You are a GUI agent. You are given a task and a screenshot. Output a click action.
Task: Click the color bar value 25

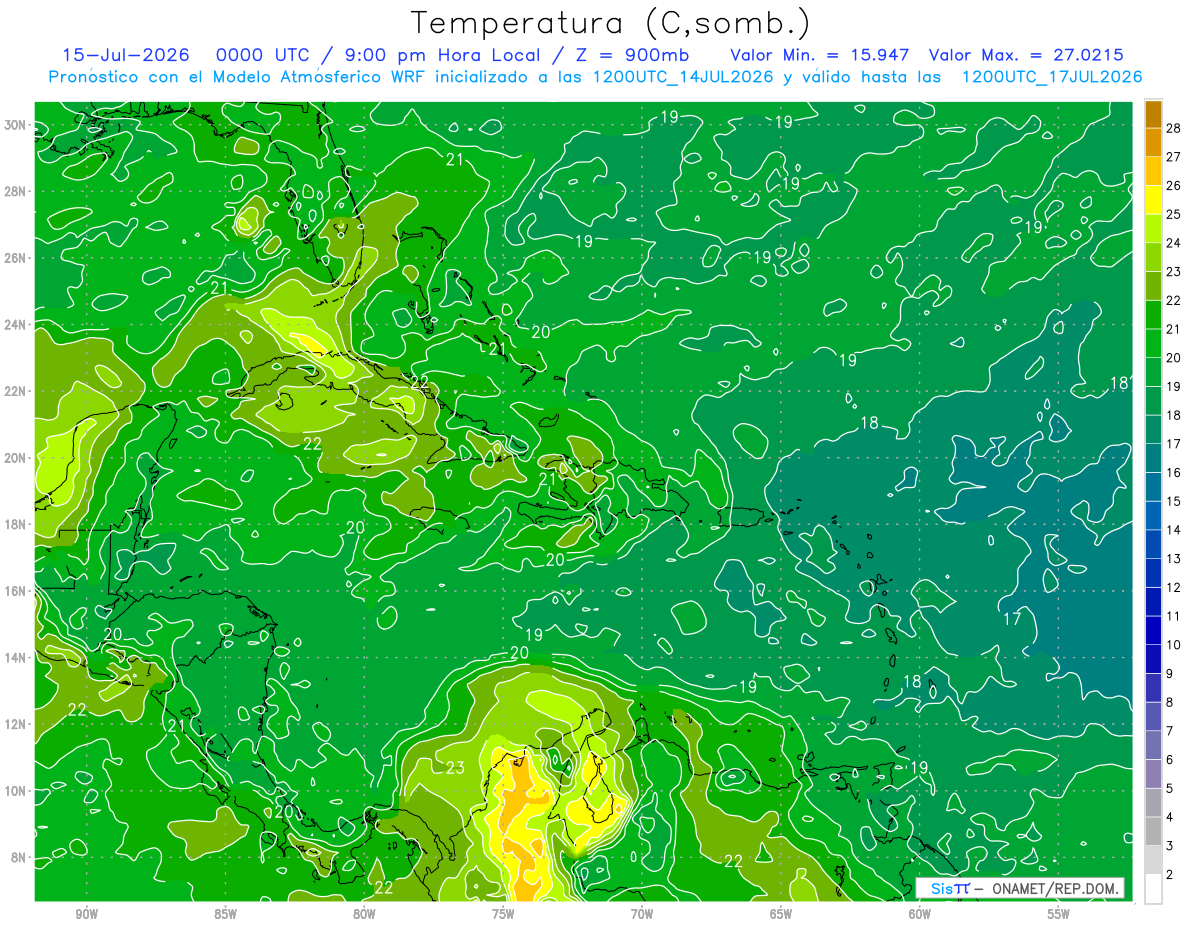[x=1174, y=213]
